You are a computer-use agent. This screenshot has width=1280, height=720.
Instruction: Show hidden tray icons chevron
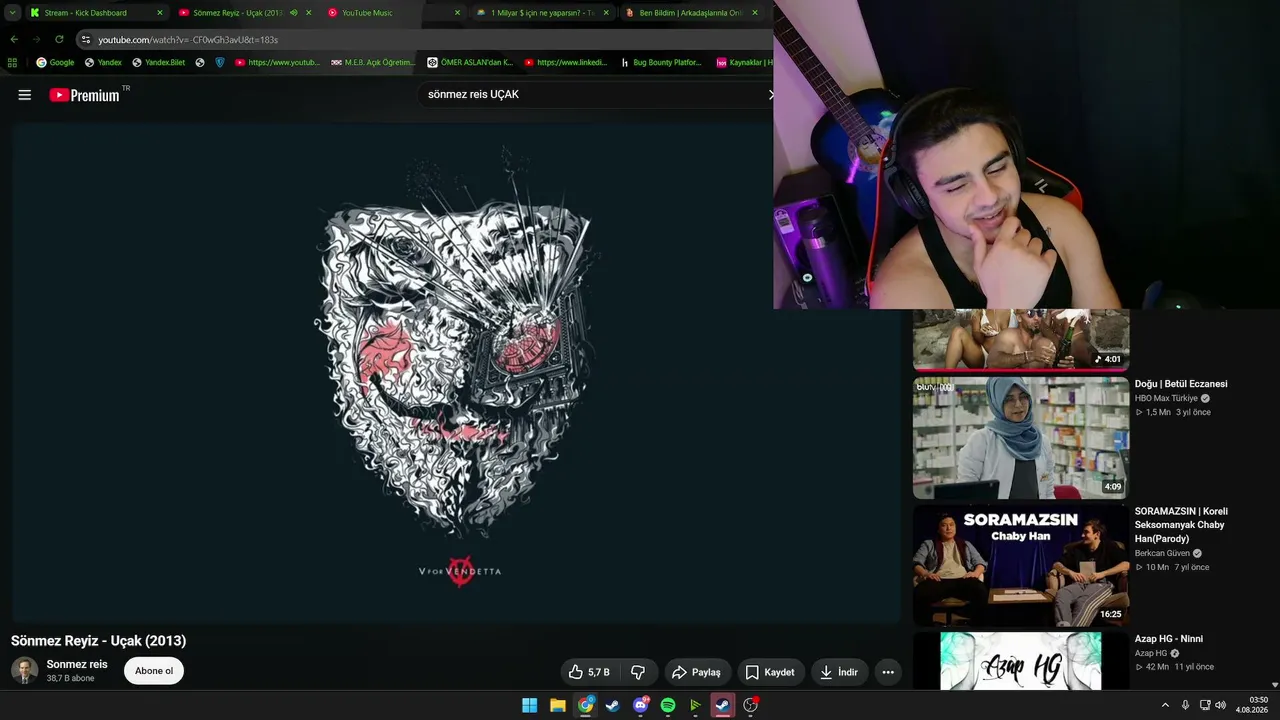[x=1165, y=705]
